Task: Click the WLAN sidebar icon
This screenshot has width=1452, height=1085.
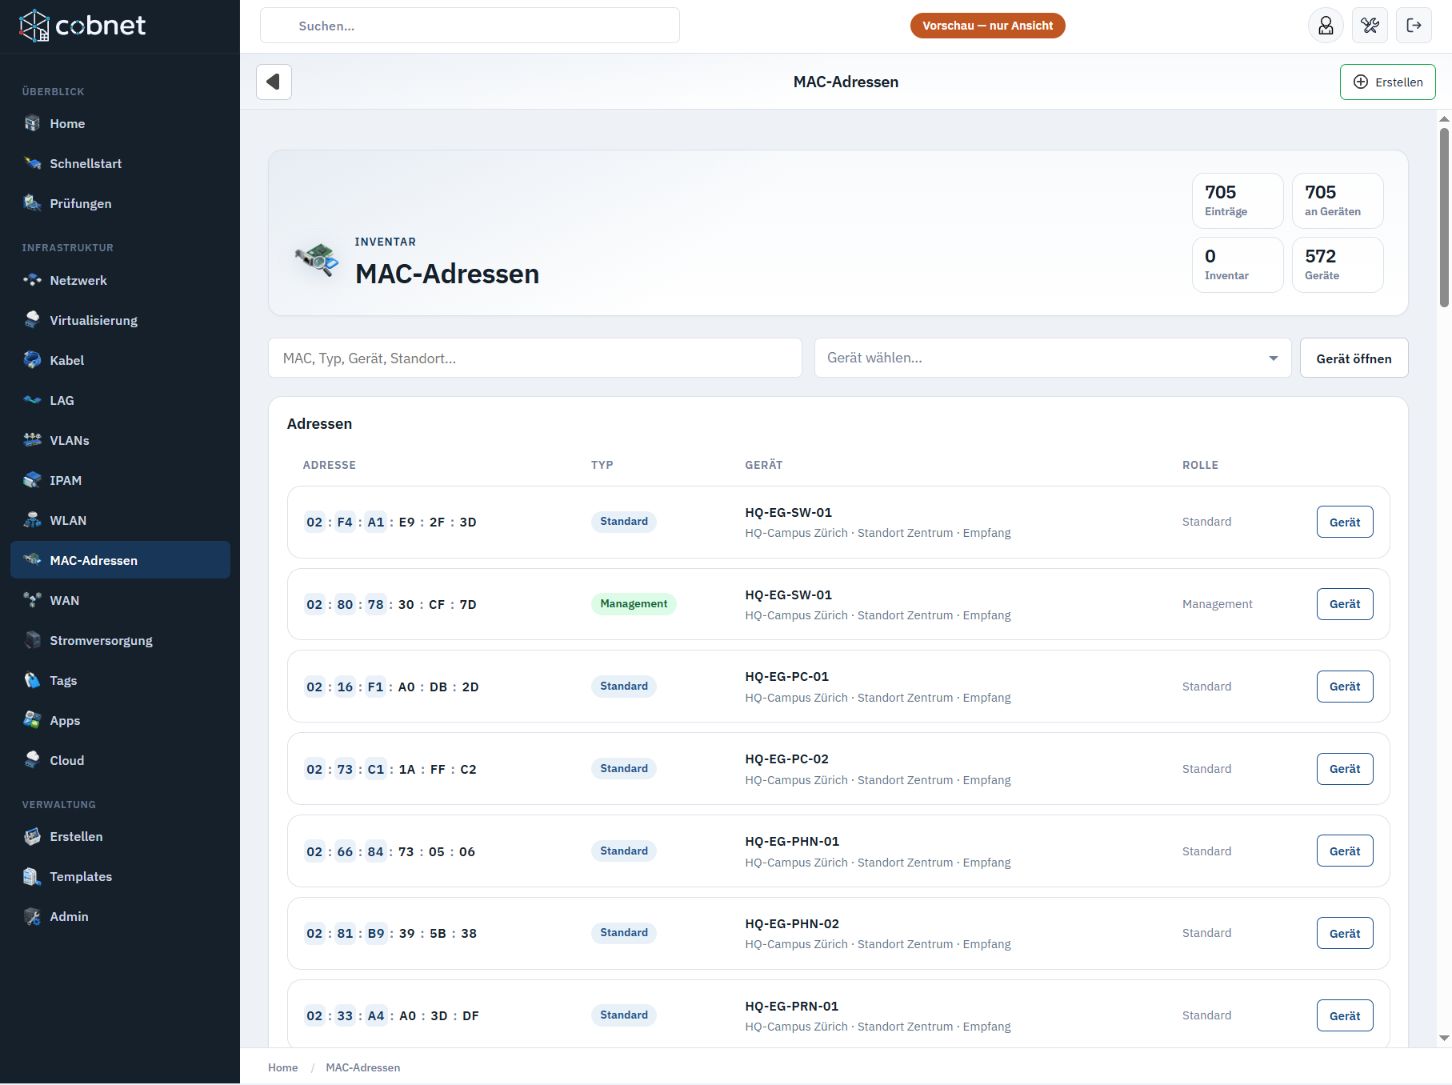Action: 32,521
